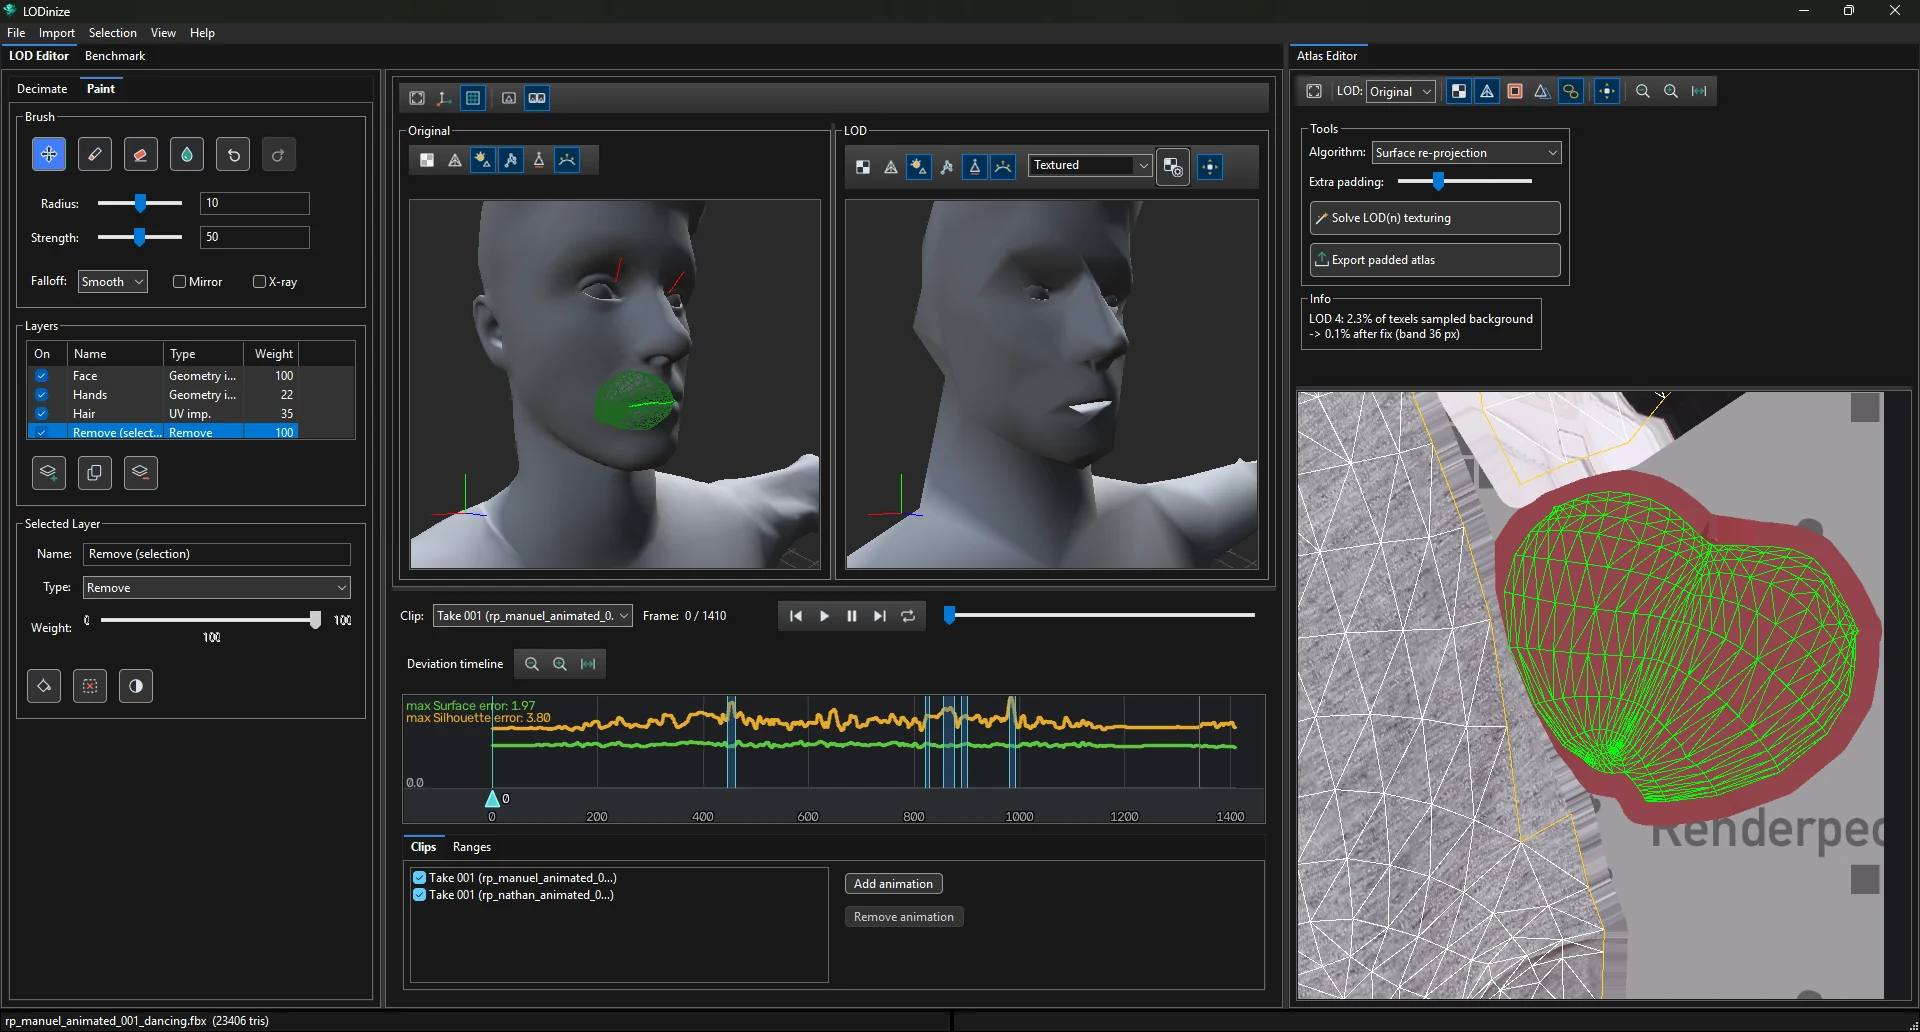1920x1032 pixels.
Task: Select the move brush tool
Action: [x=49, y=155]
